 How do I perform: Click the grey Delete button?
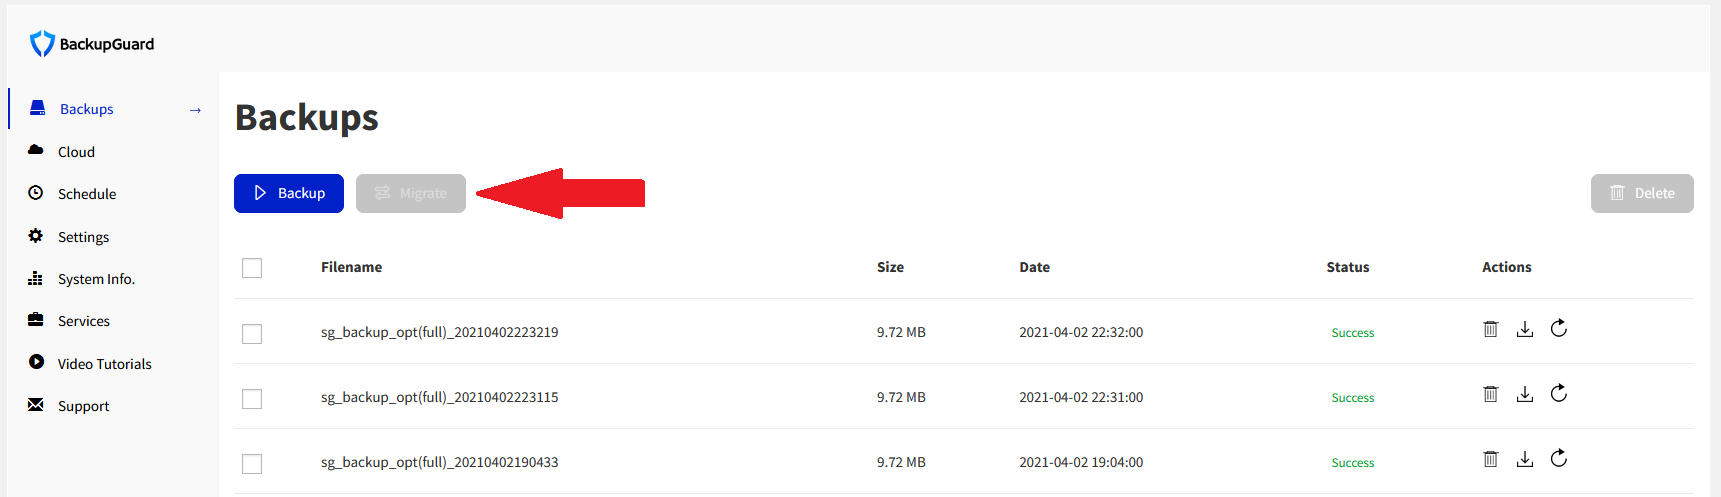(x=1642, y=193)
